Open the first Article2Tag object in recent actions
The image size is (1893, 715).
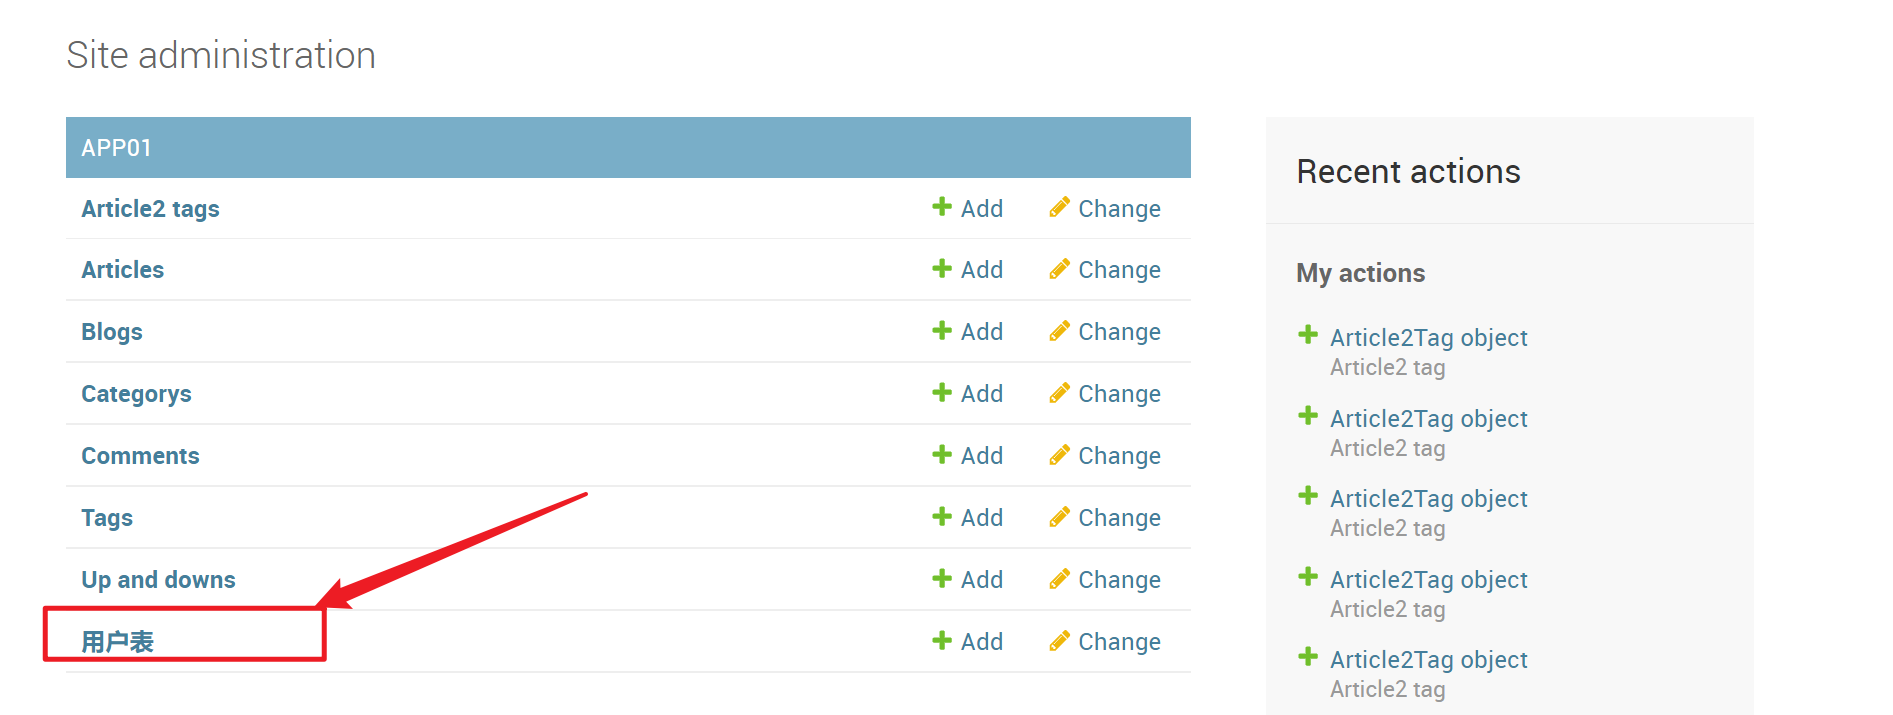(1428, 338)
